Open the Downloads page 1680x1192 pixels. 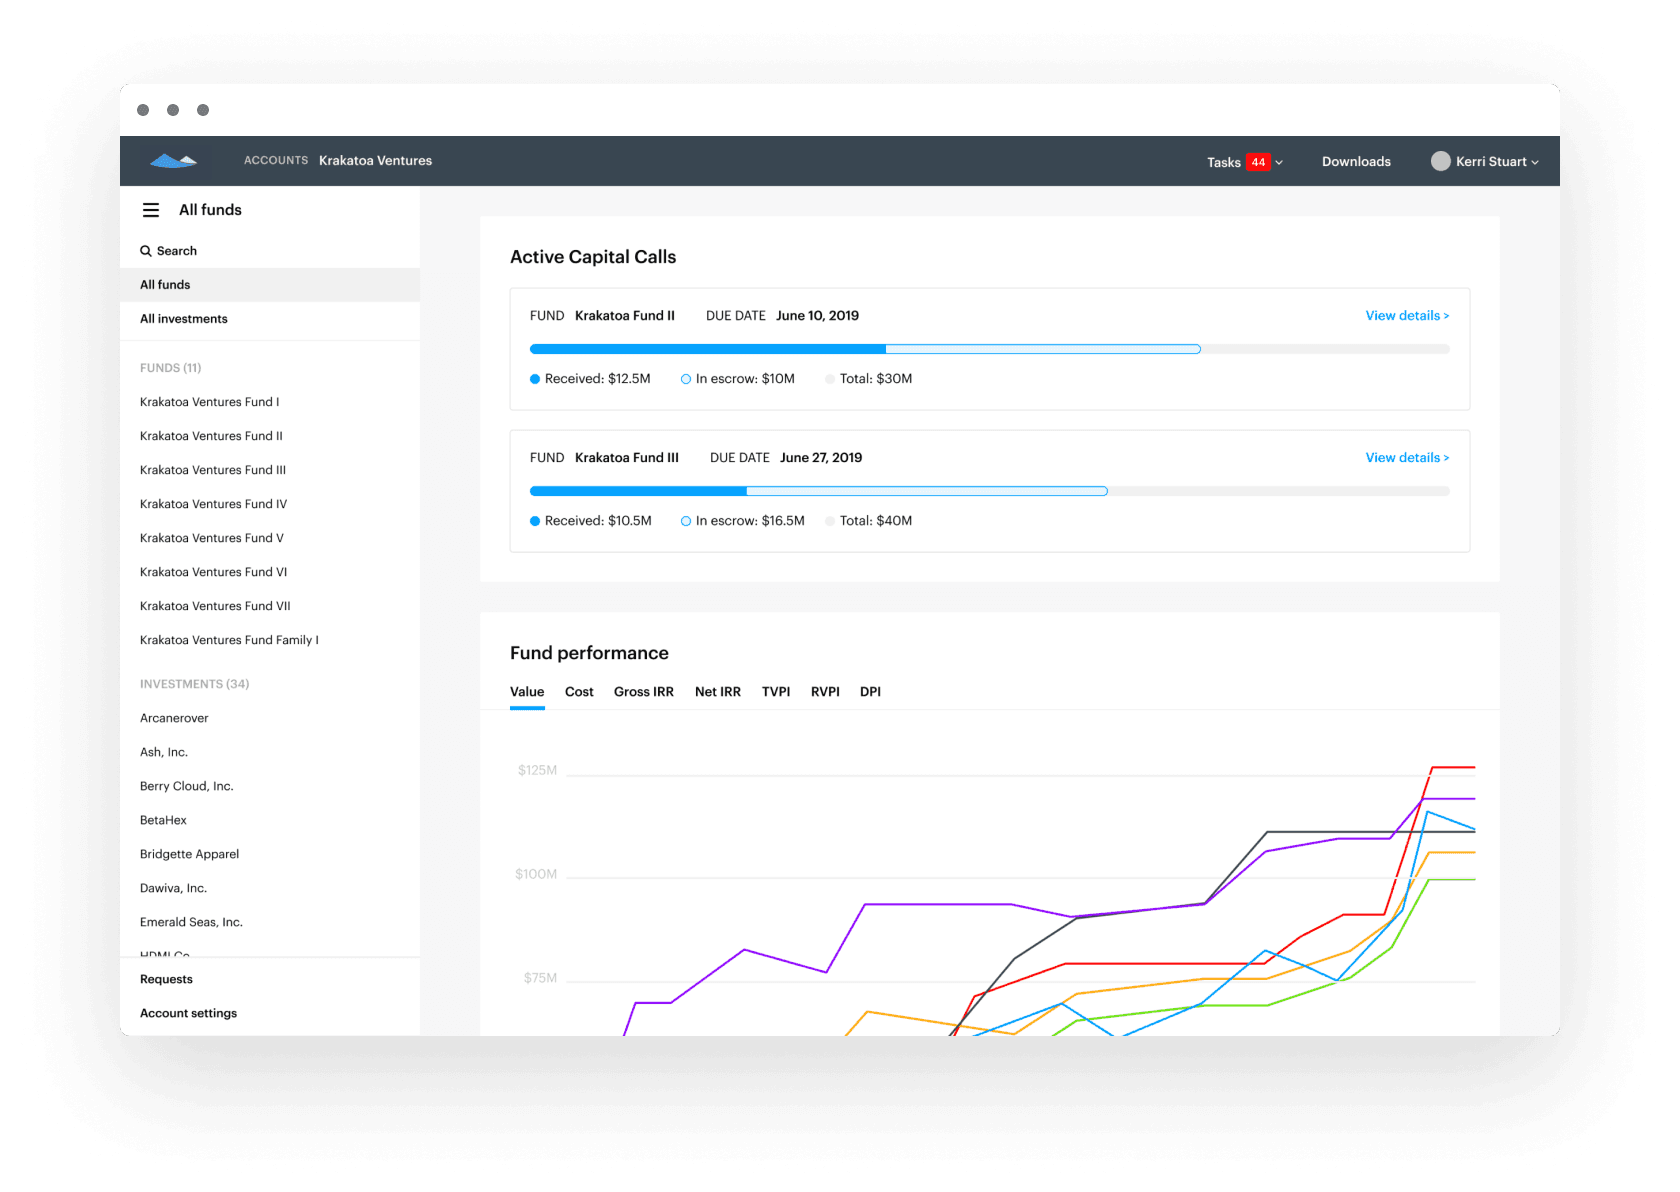[x=1356, y=161]
